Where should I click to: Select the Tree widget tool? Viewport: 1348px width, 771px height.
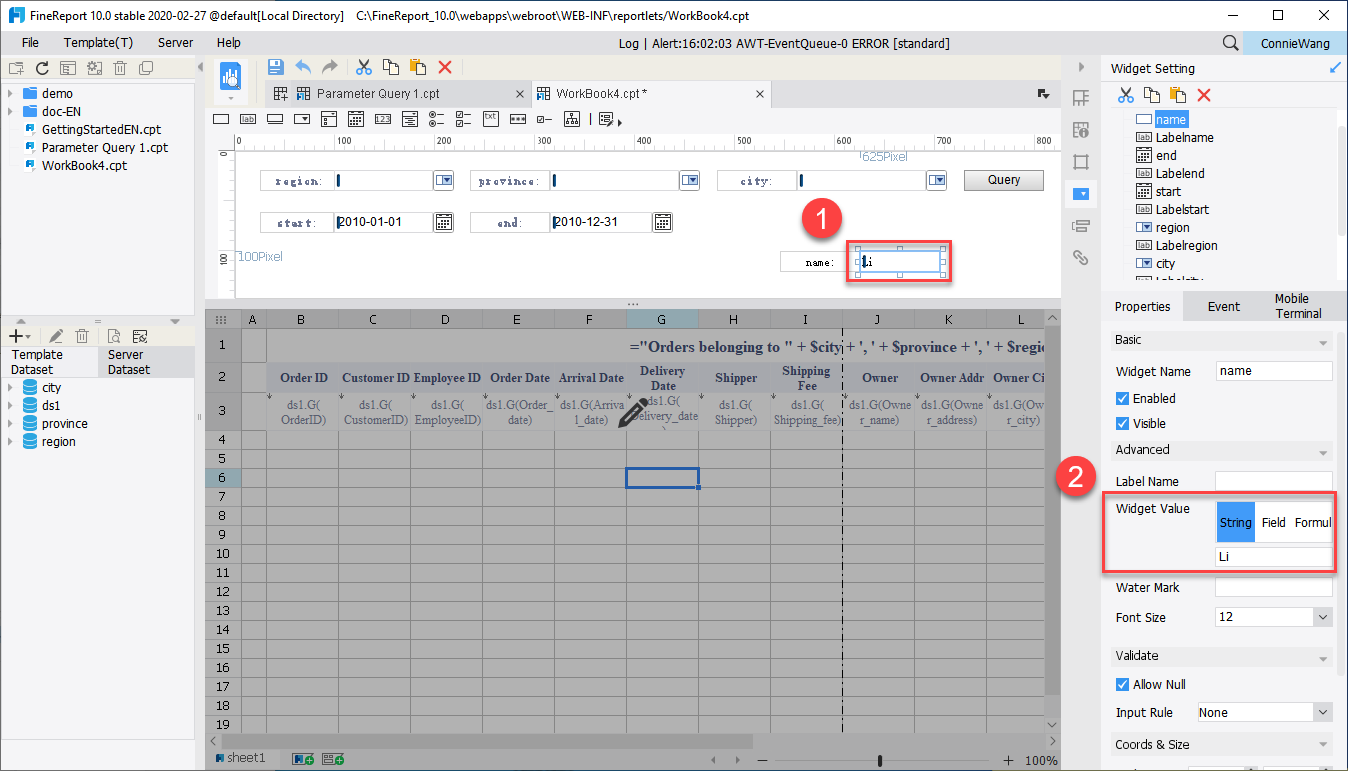pyautogui.click(x=572, y=118)
